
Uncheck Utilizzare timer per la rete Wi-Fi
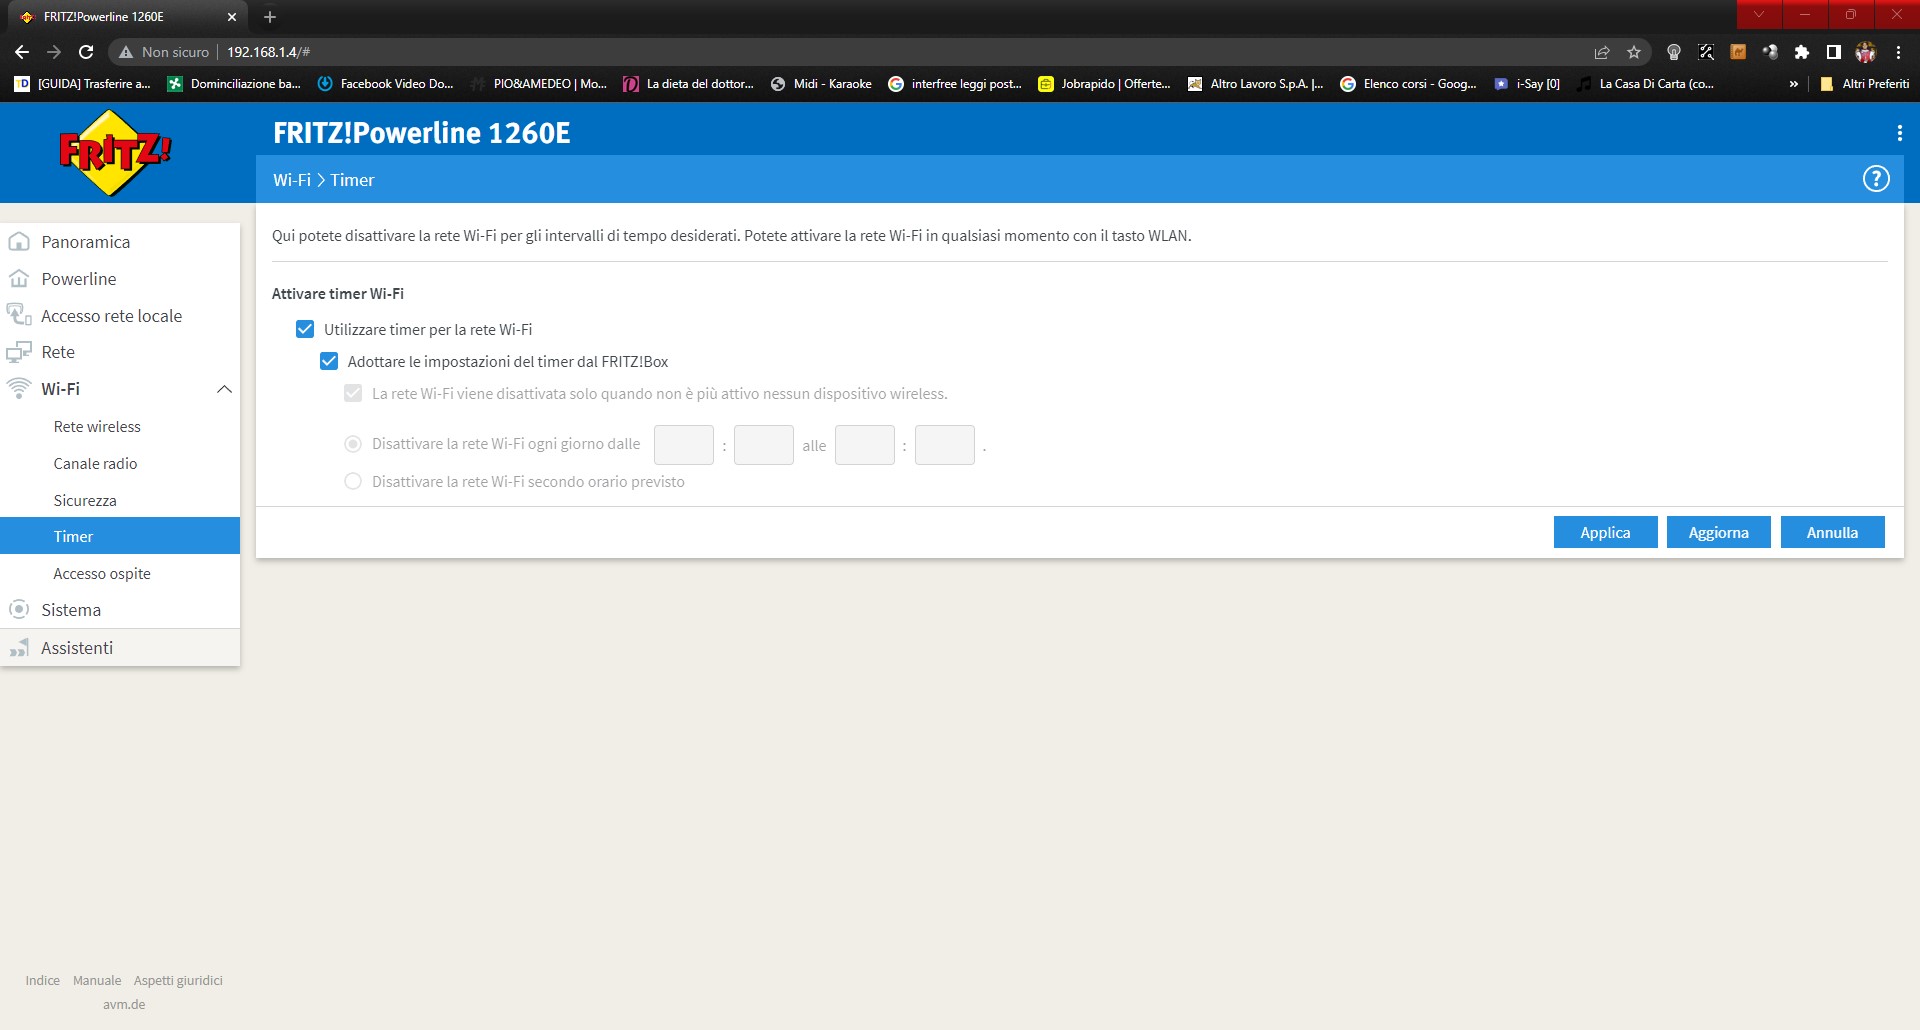pos(305,329)
